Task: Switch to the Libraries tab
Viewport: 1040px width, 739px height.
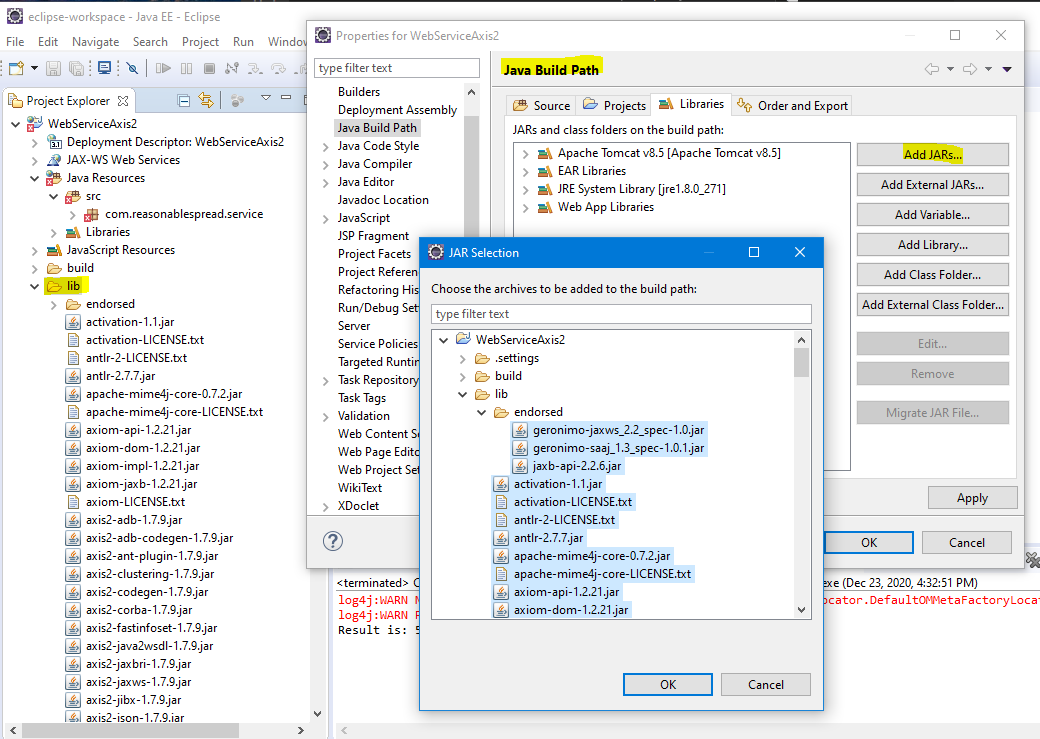Action: click(x=691, y=104)
